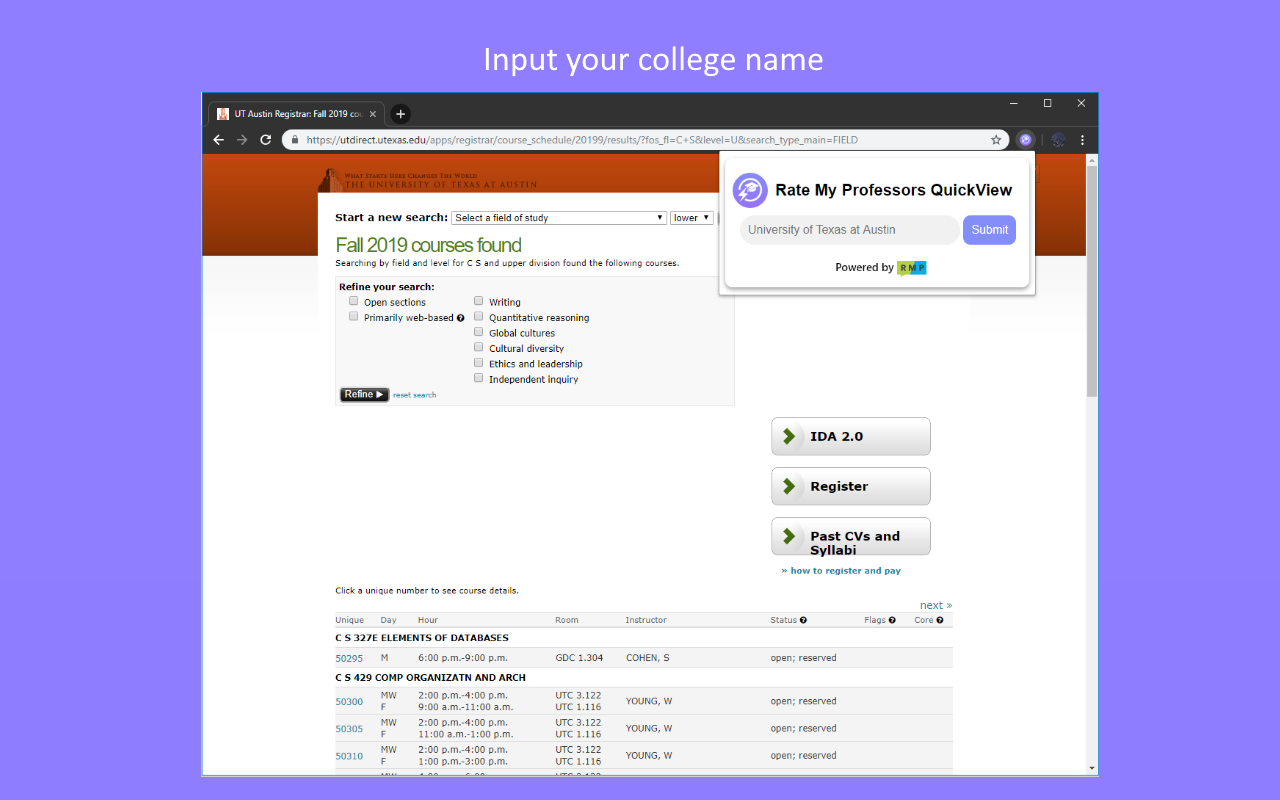Image resolution: width=1280 pixels, height=800 pixels.
Task: Select the Ethics and leadership checkbox
Action: 478,363
